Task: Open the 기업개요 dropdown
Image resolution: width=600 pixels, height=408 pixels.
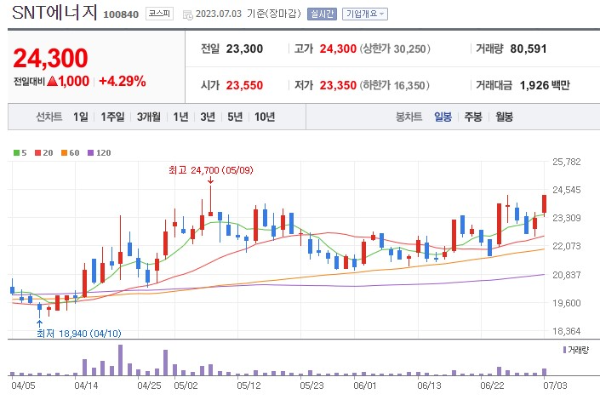Action: pos(365,14)
